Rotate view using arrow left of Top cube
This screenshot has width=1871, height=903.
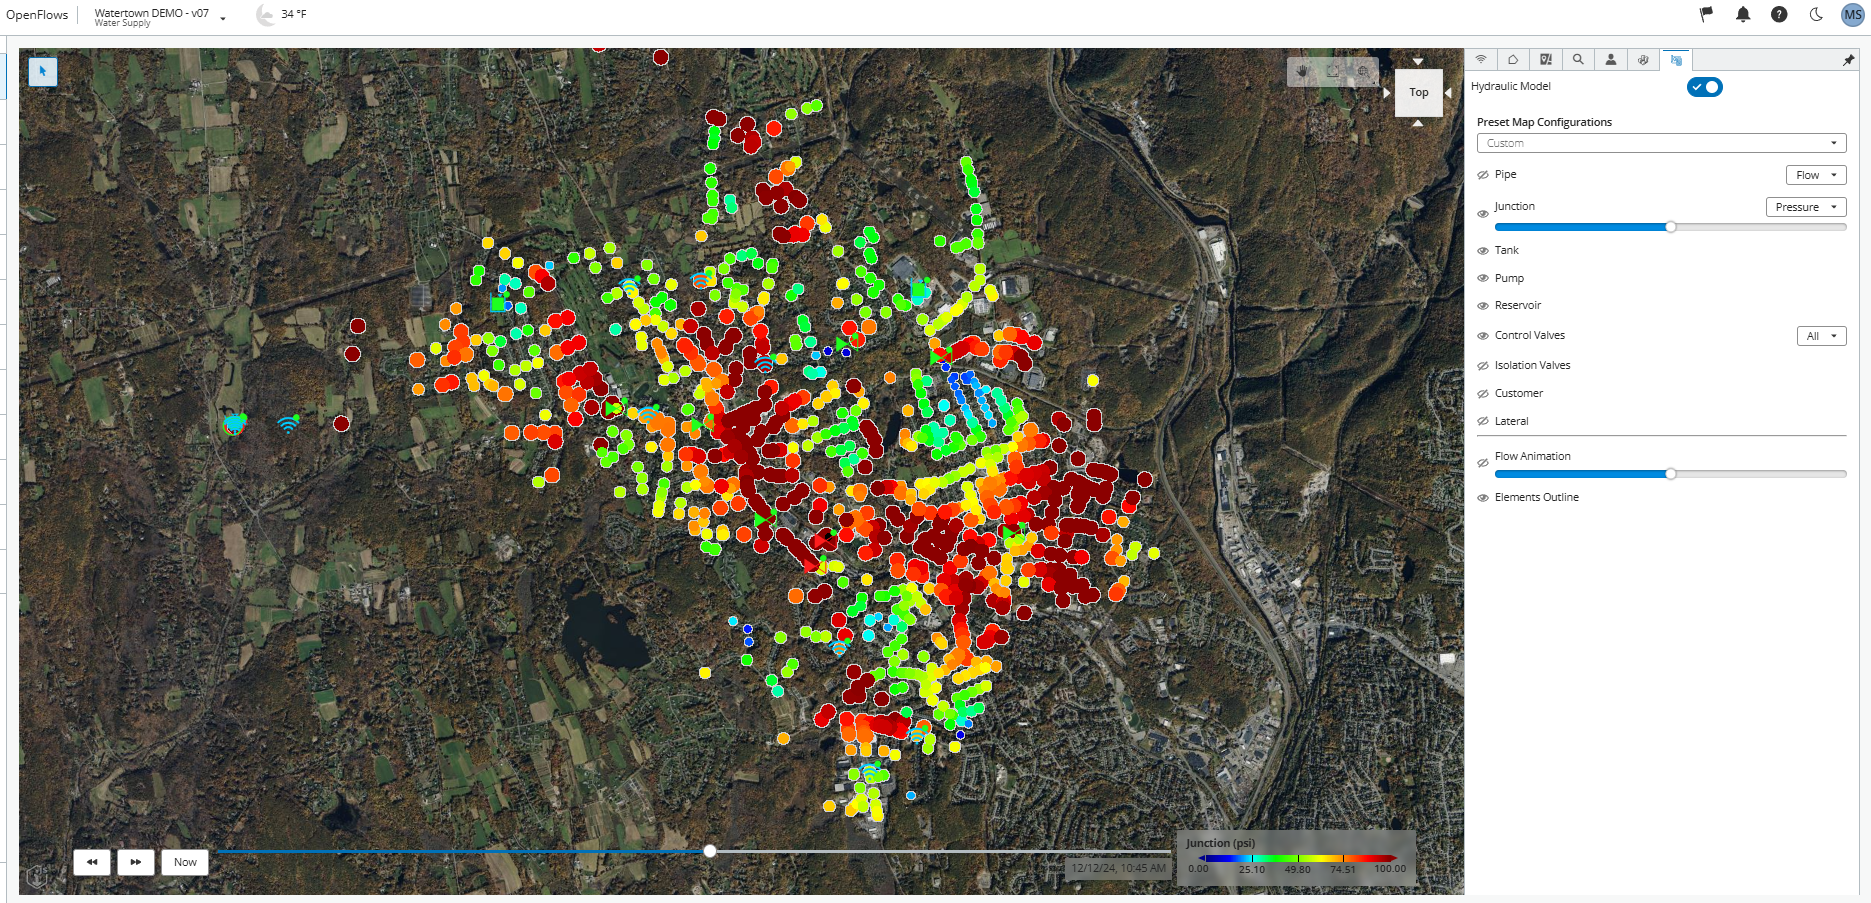click(x=1387, y=92)
